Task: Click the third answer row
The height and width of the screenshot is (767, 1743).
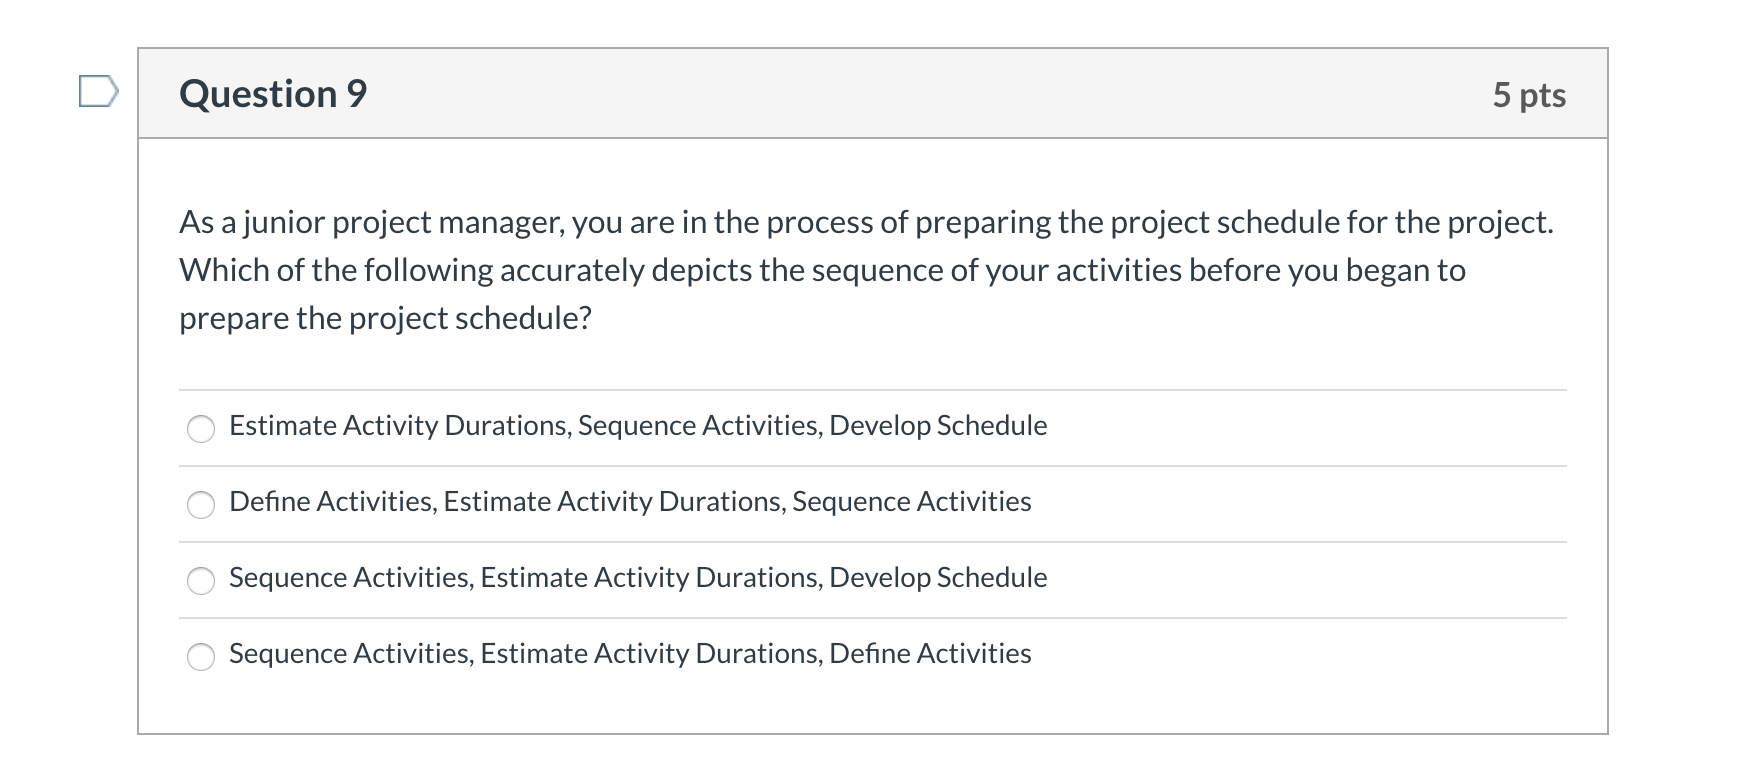Action: pos(637,578)
